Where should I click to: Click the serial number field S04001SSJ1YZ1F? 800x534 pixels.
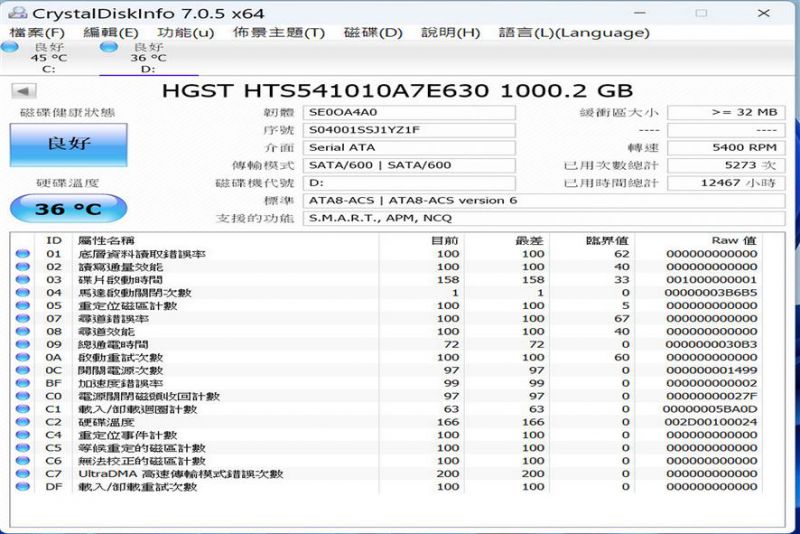[x=409, y=130]
